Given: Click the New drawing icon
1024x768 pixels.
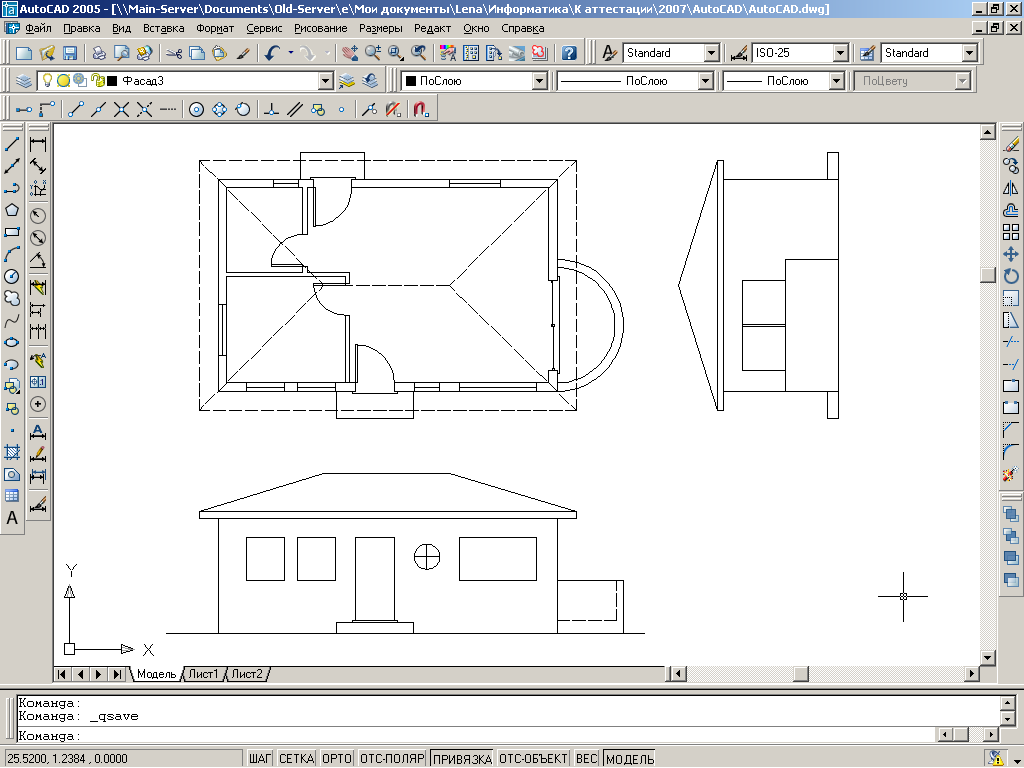Looking at the screenshot, I should [x=24, y=53].
